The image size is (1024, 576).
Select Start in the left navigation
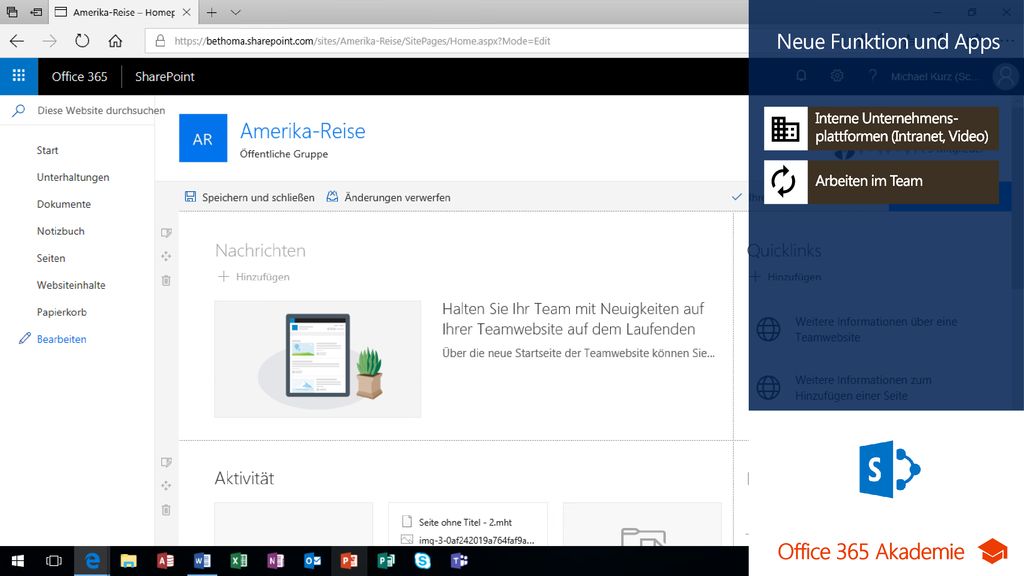pos(47,150)
